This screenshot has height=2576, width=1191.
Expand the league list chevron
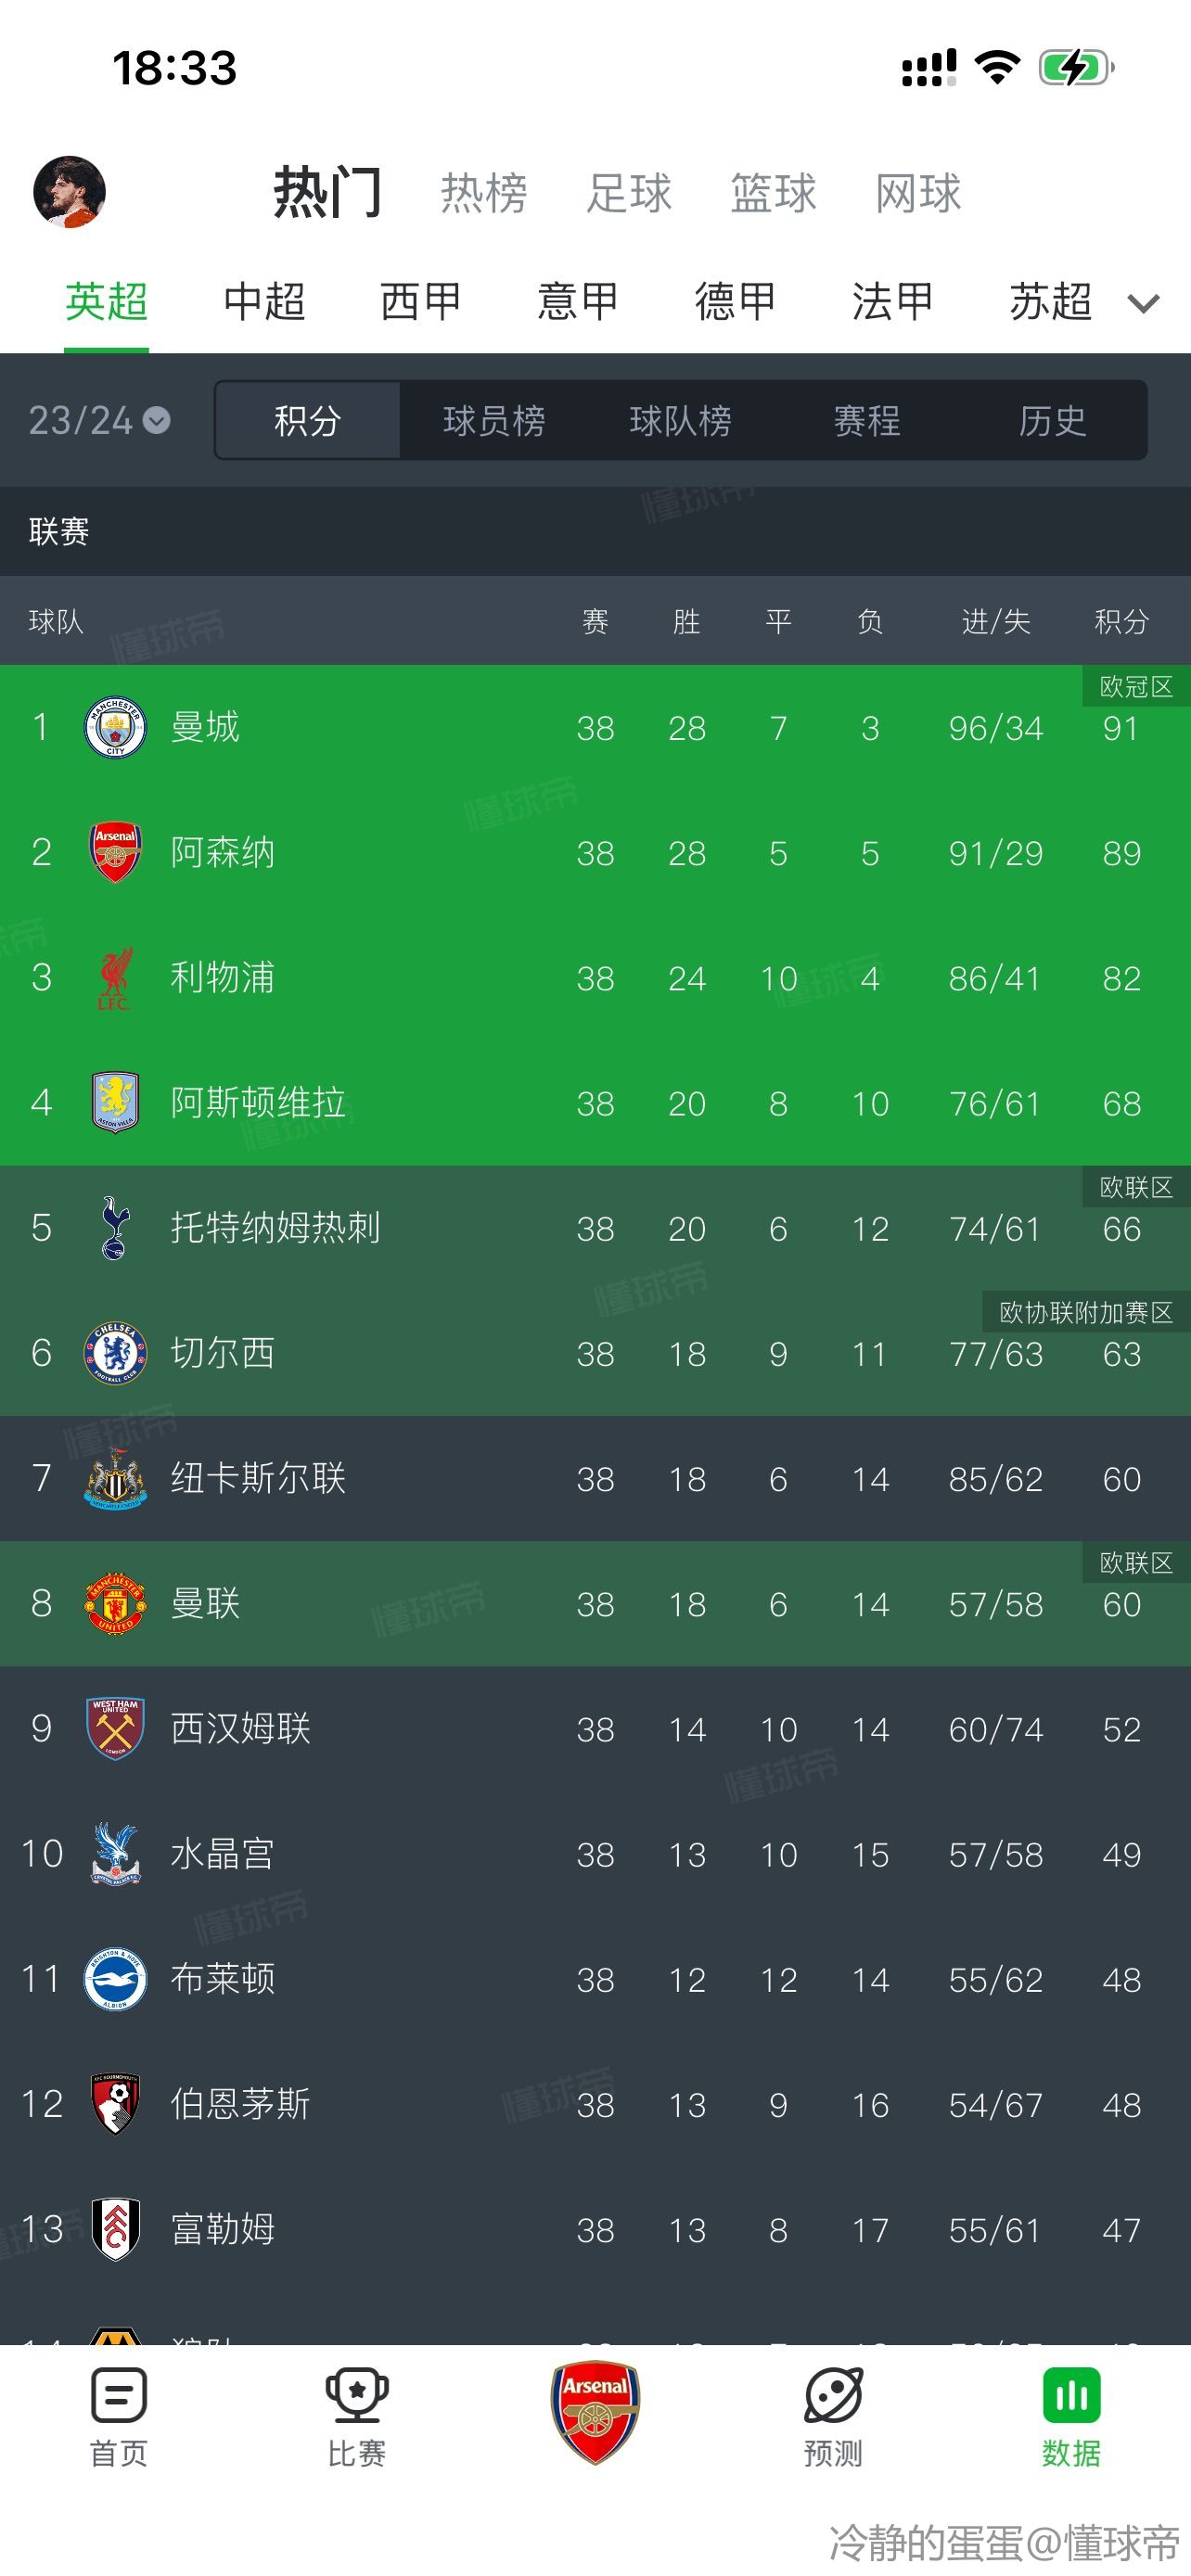pos(1143,303)
